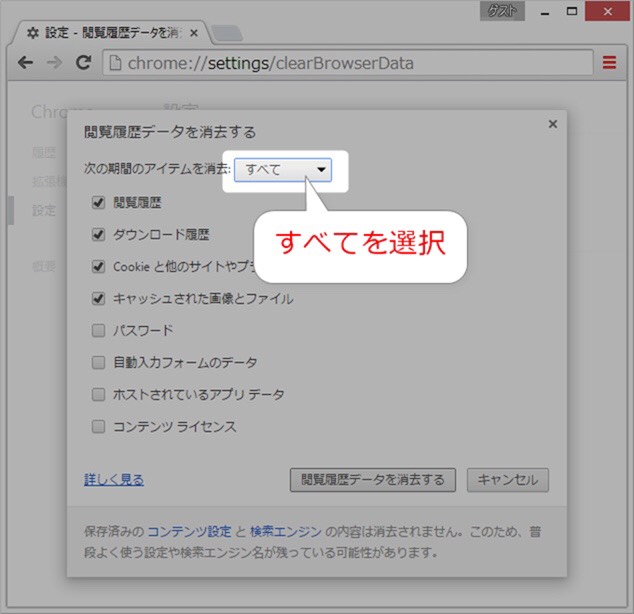Toggle the Cookie と他のサイト checkbox

pos(98,266)
